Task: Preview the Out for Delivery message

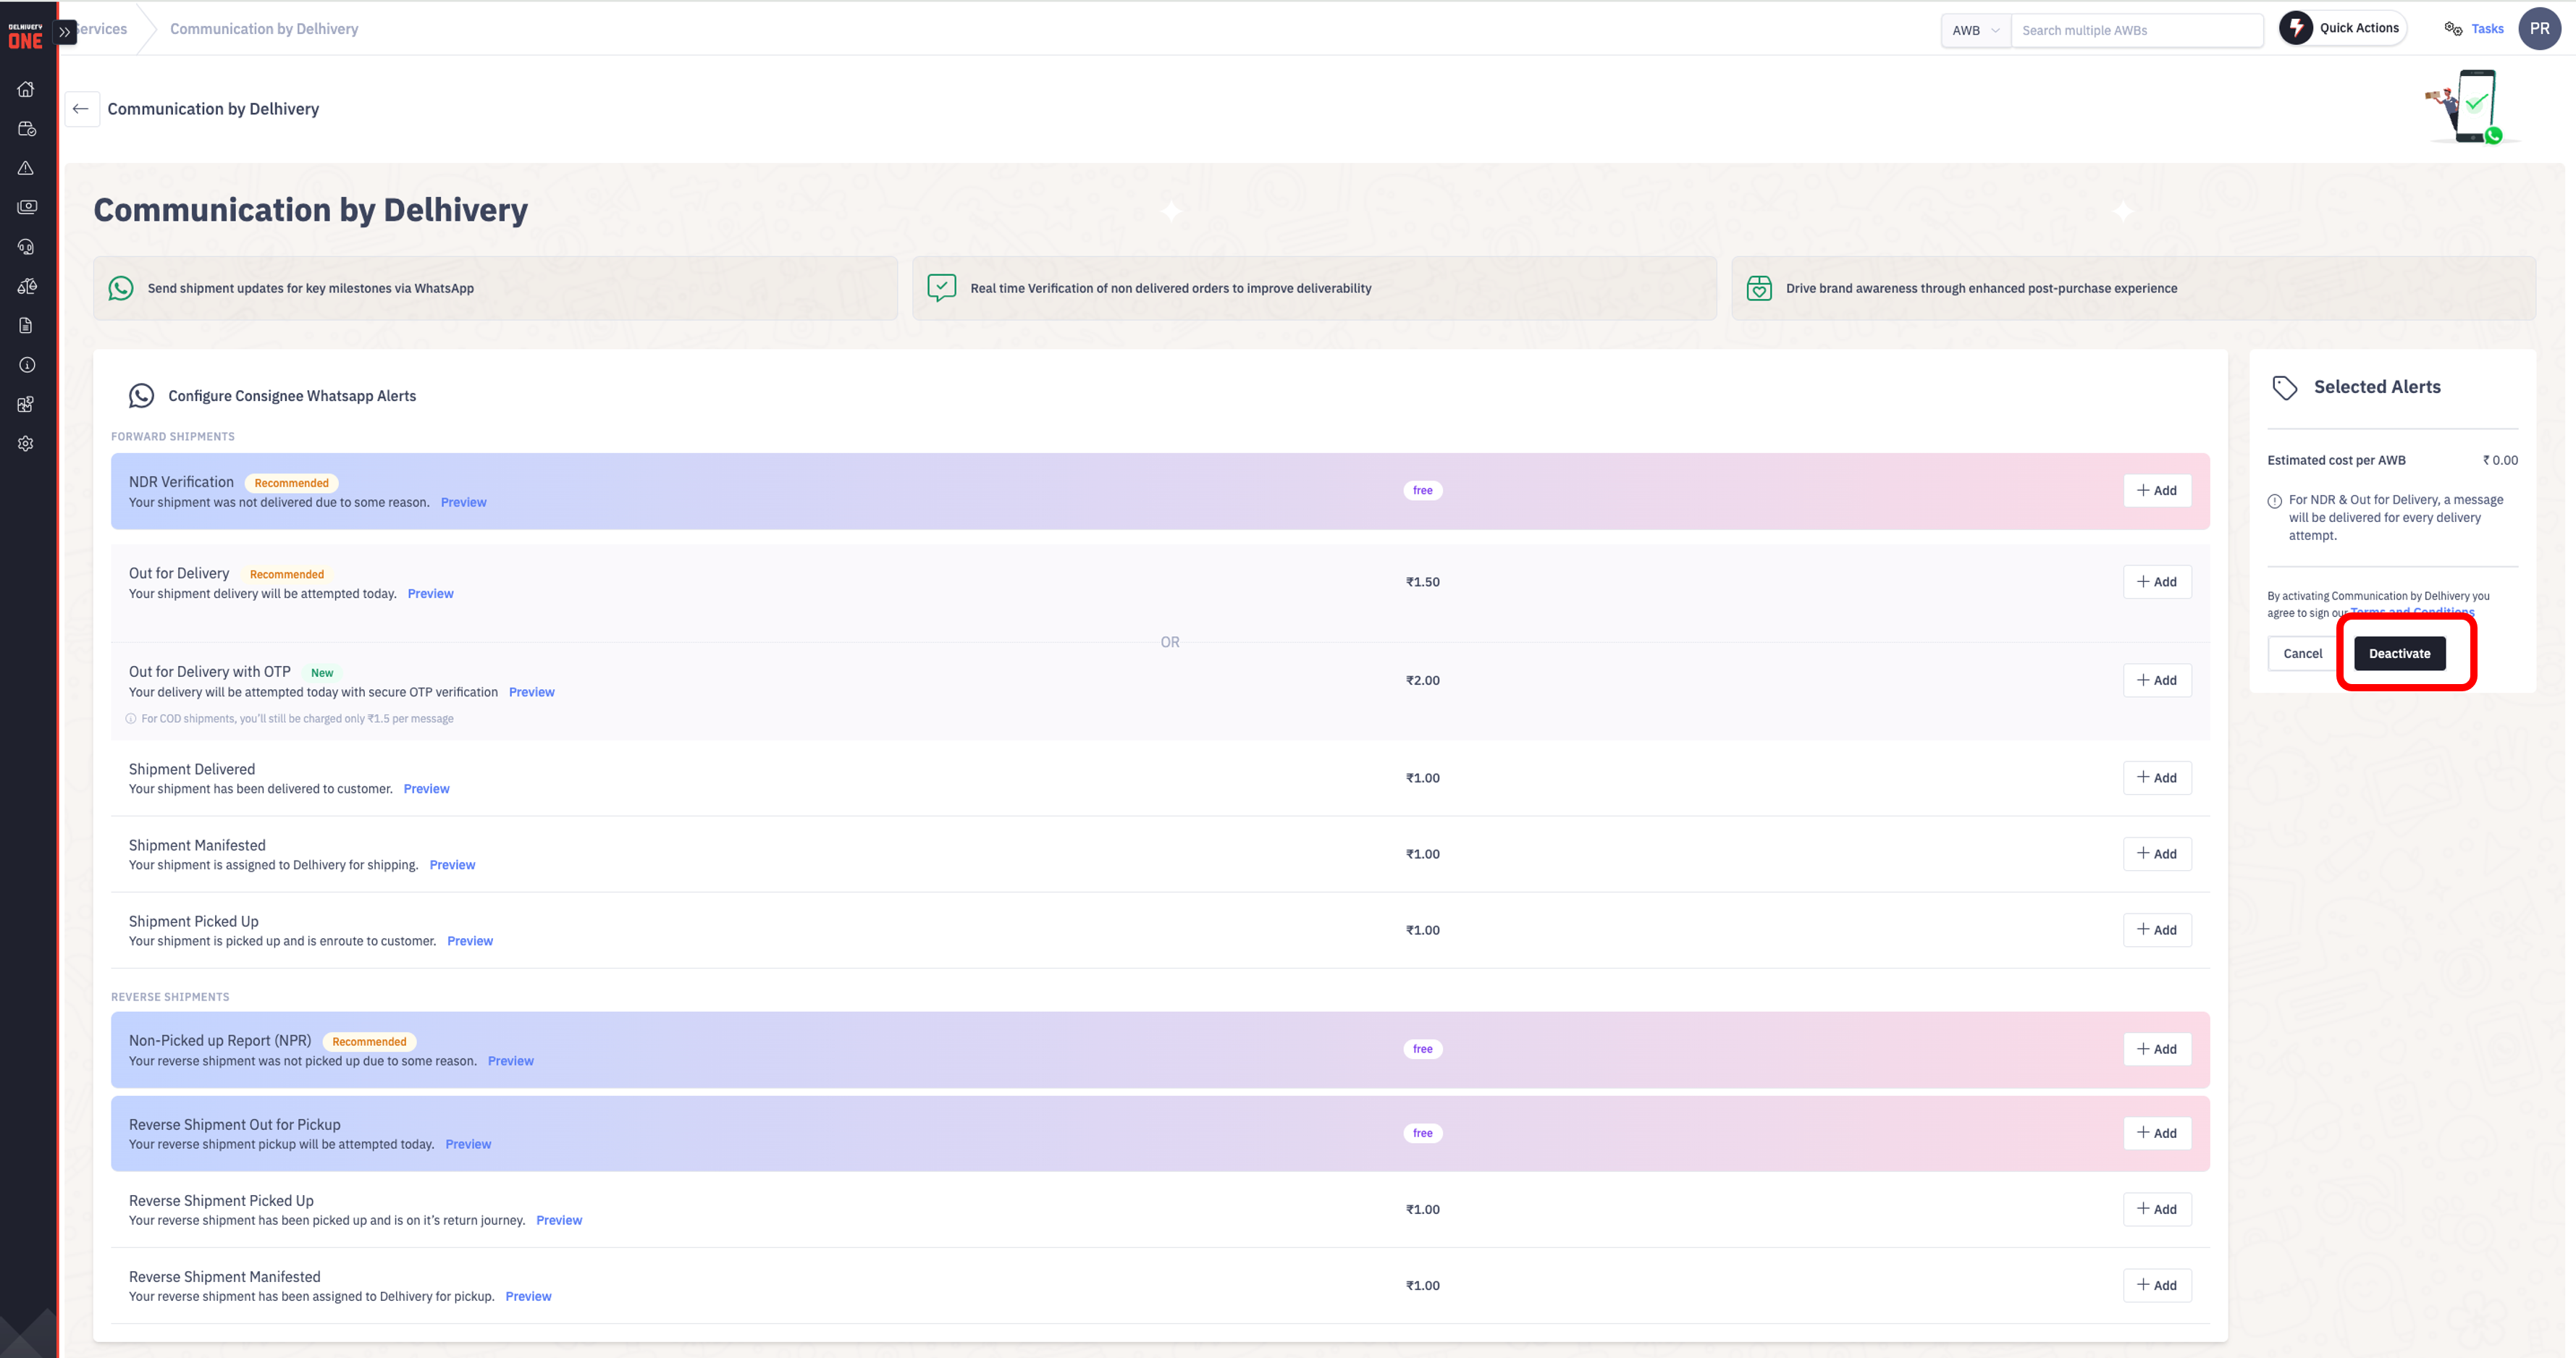Action: [x=430, y=593]
